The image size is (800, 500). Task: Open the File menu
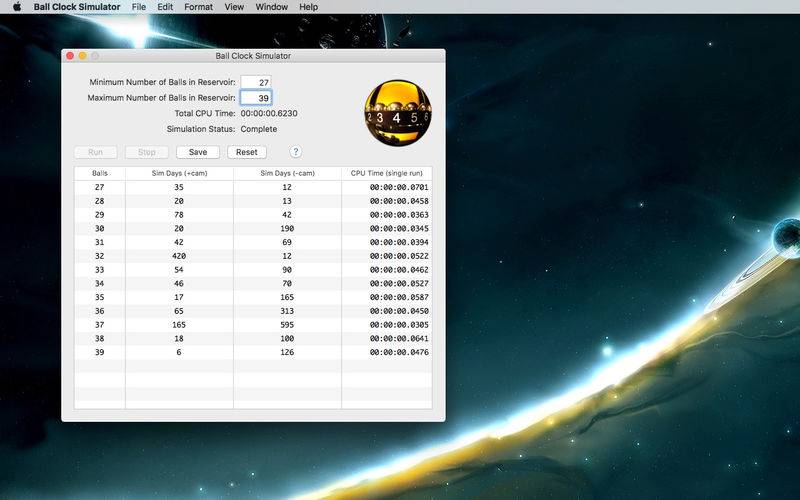(x=139, y=7)
